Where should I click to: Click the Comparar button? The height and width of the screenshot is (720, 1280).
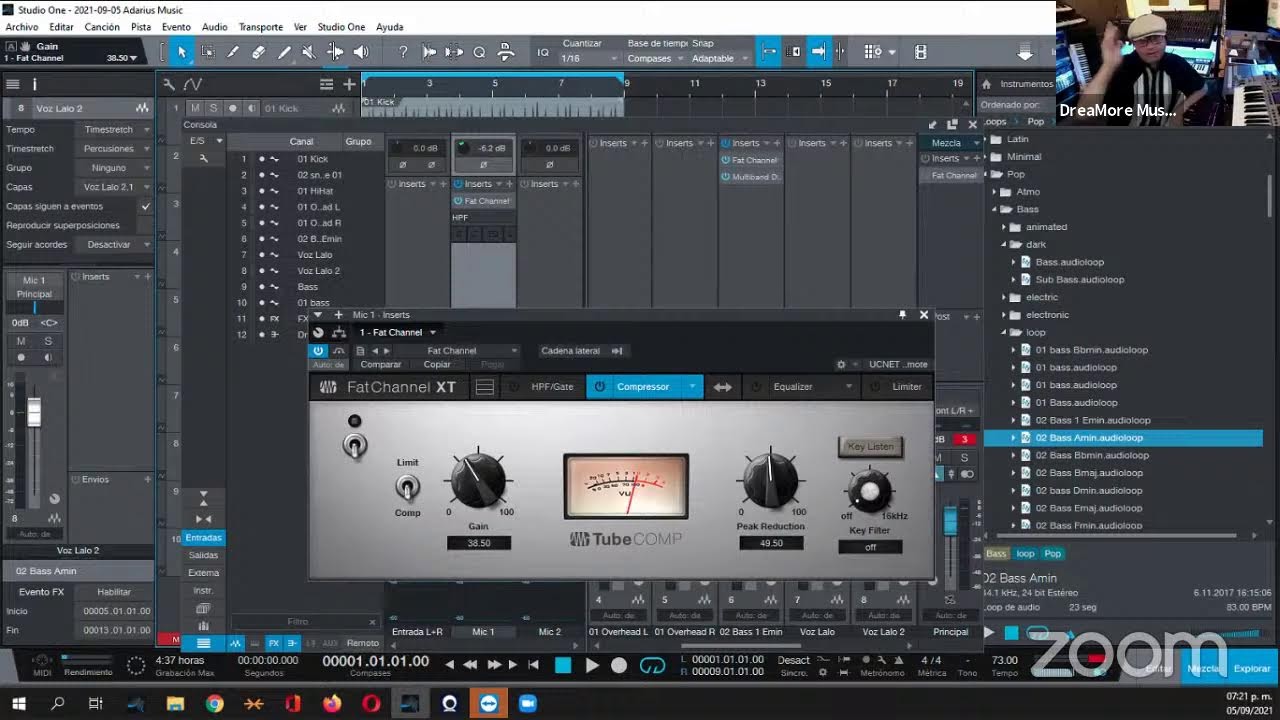click(x=381, y=365)
